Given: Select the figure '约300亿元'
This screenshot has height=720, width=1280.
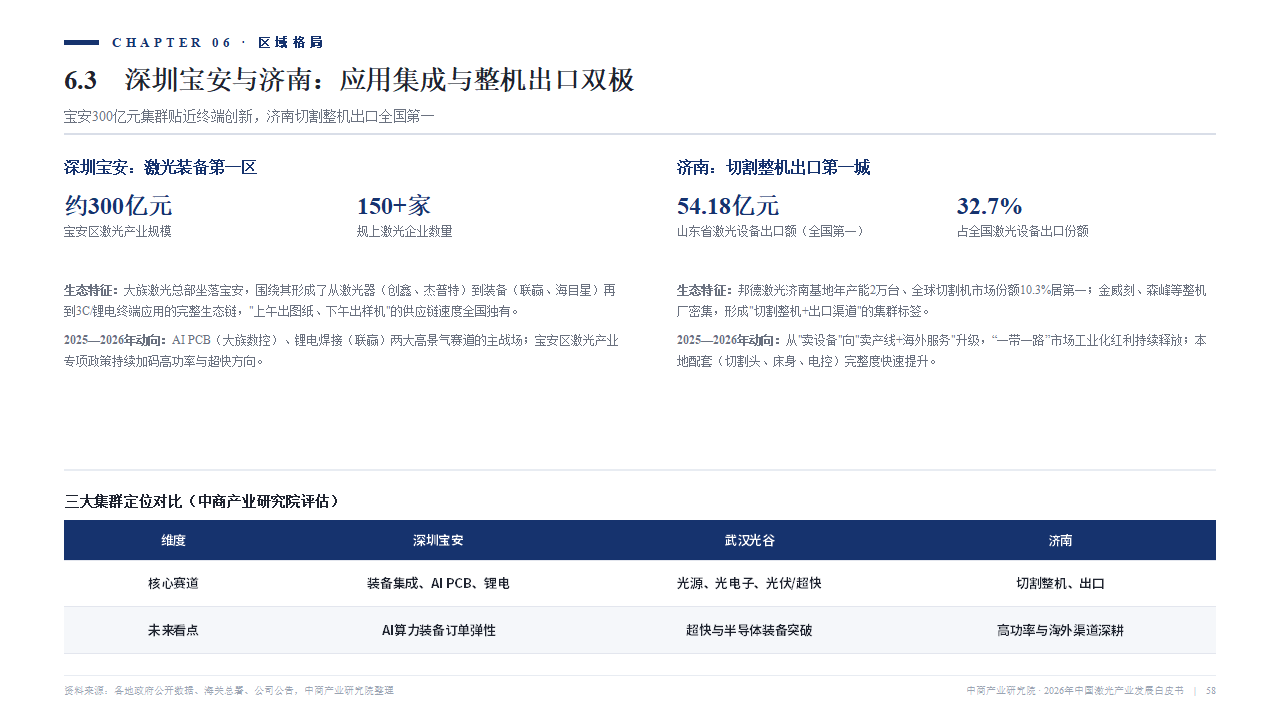Looking at the screenshot, I should (x=118, y=206).
